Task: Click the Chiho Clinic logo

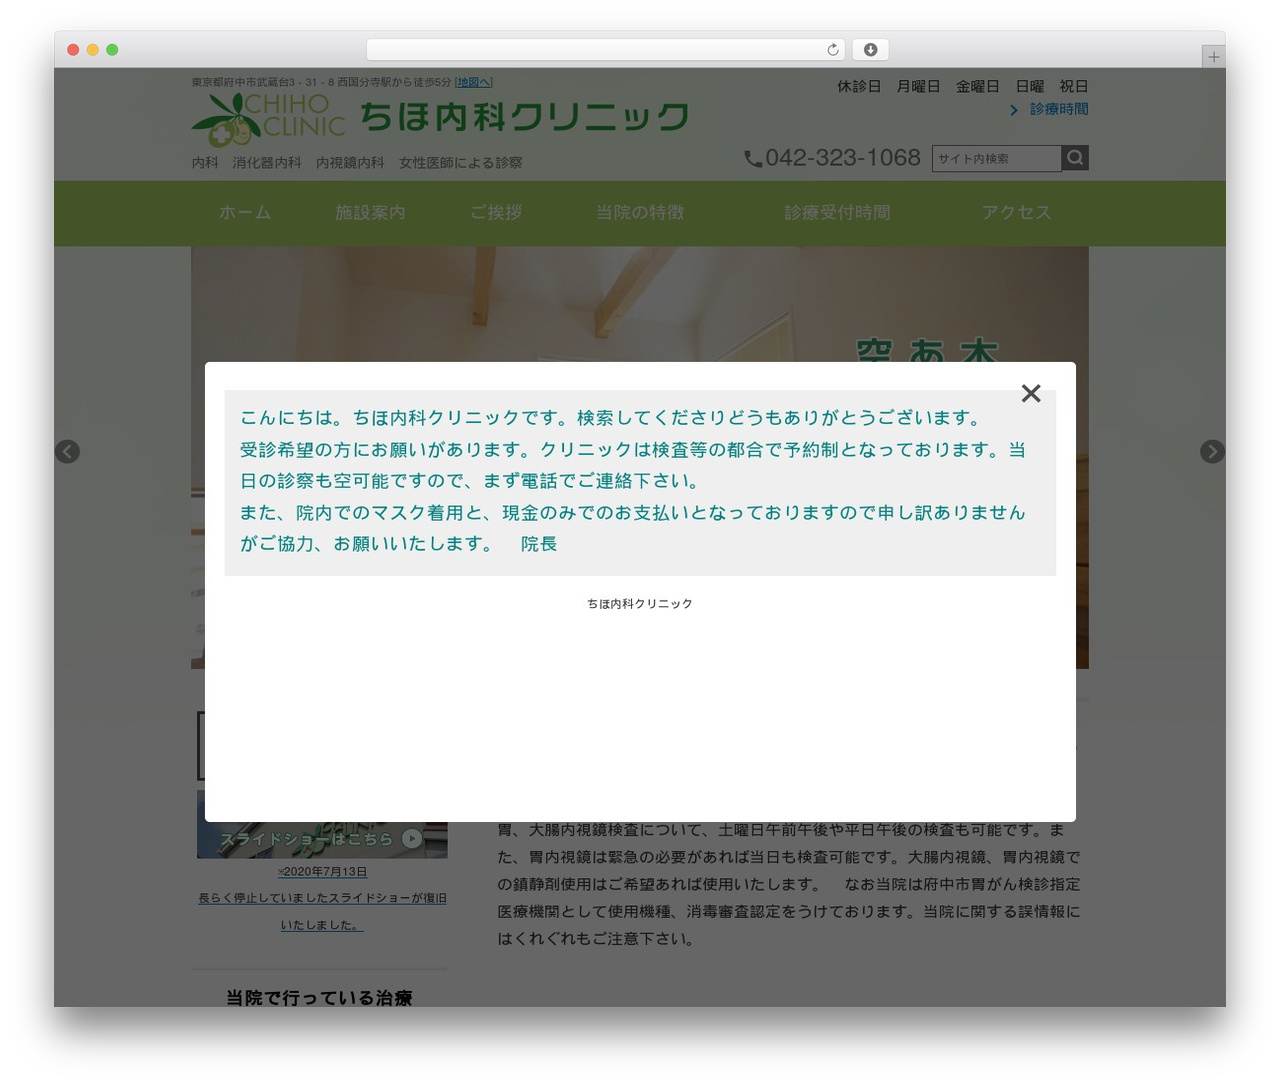Action: tap(268, 119)
